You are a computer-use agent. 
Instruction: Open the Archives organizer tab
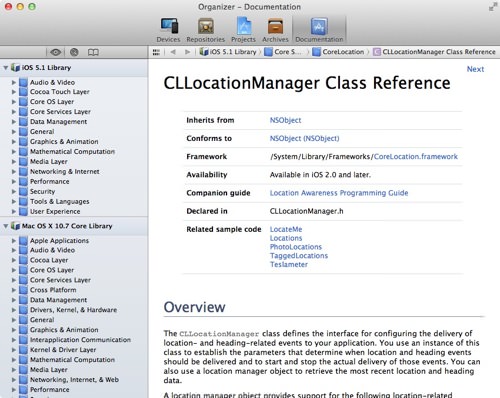coord(275,30)
